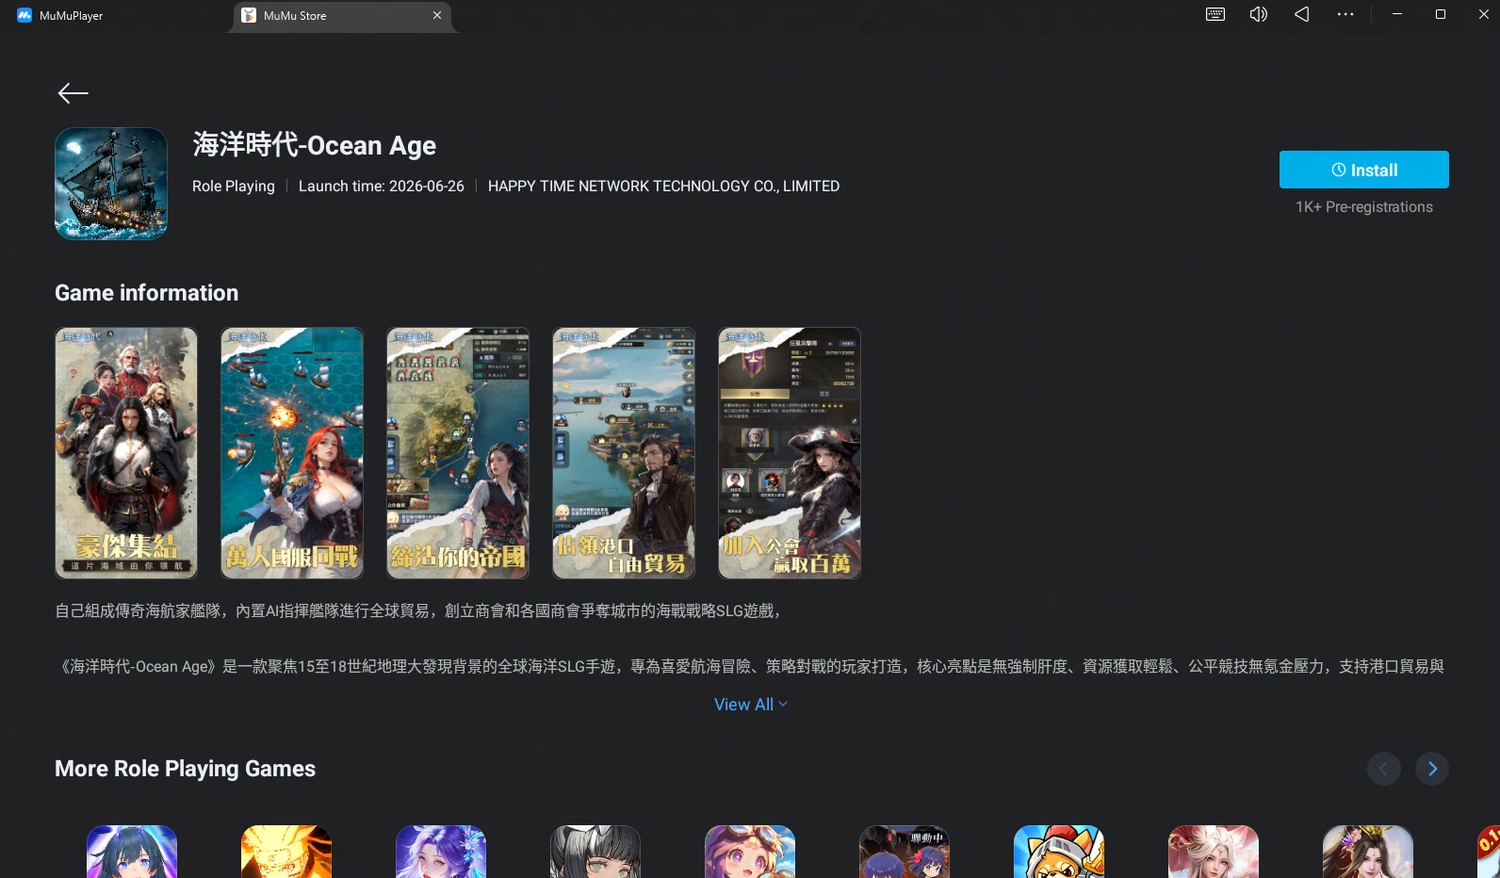
Task: Click the 海洋時代-Ocean Age title
Action: coord(314,145)
